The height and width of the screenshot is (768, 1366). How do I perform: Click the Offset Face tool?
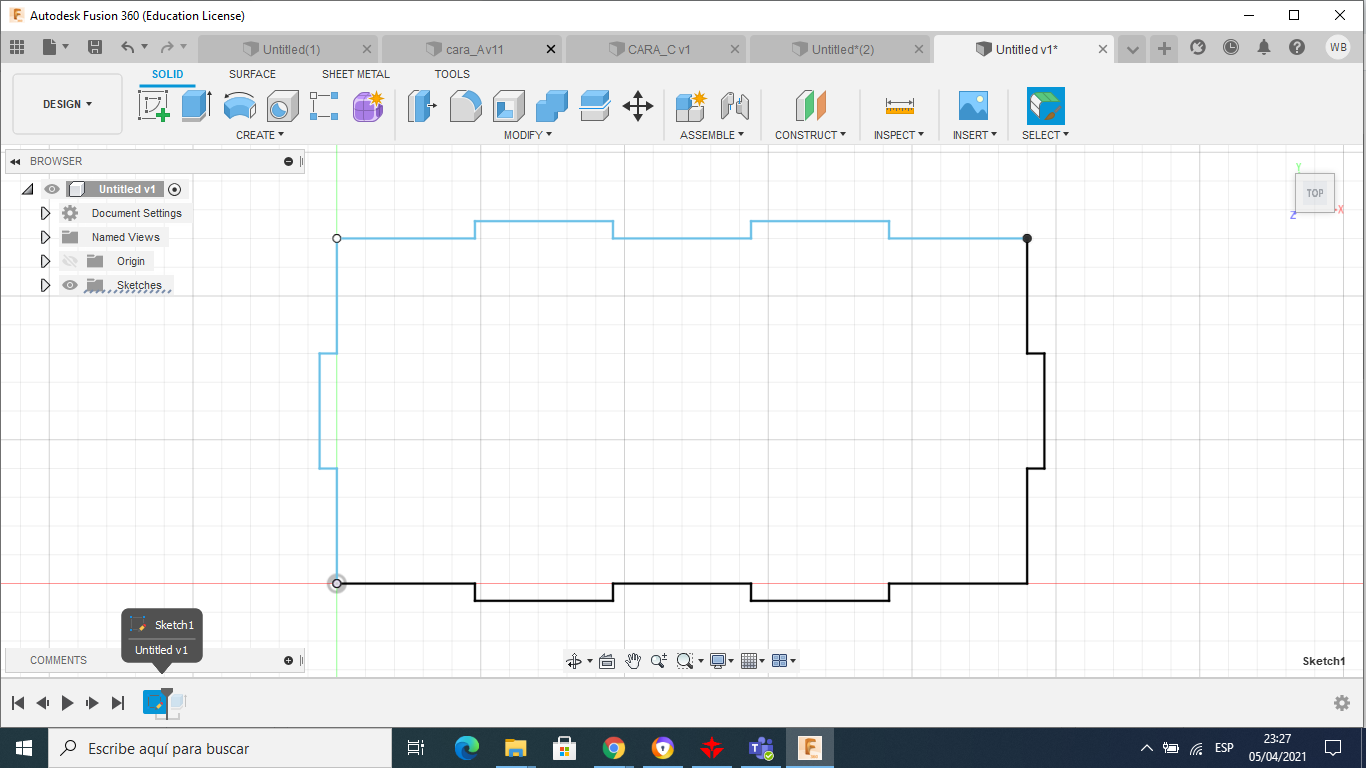595,105
